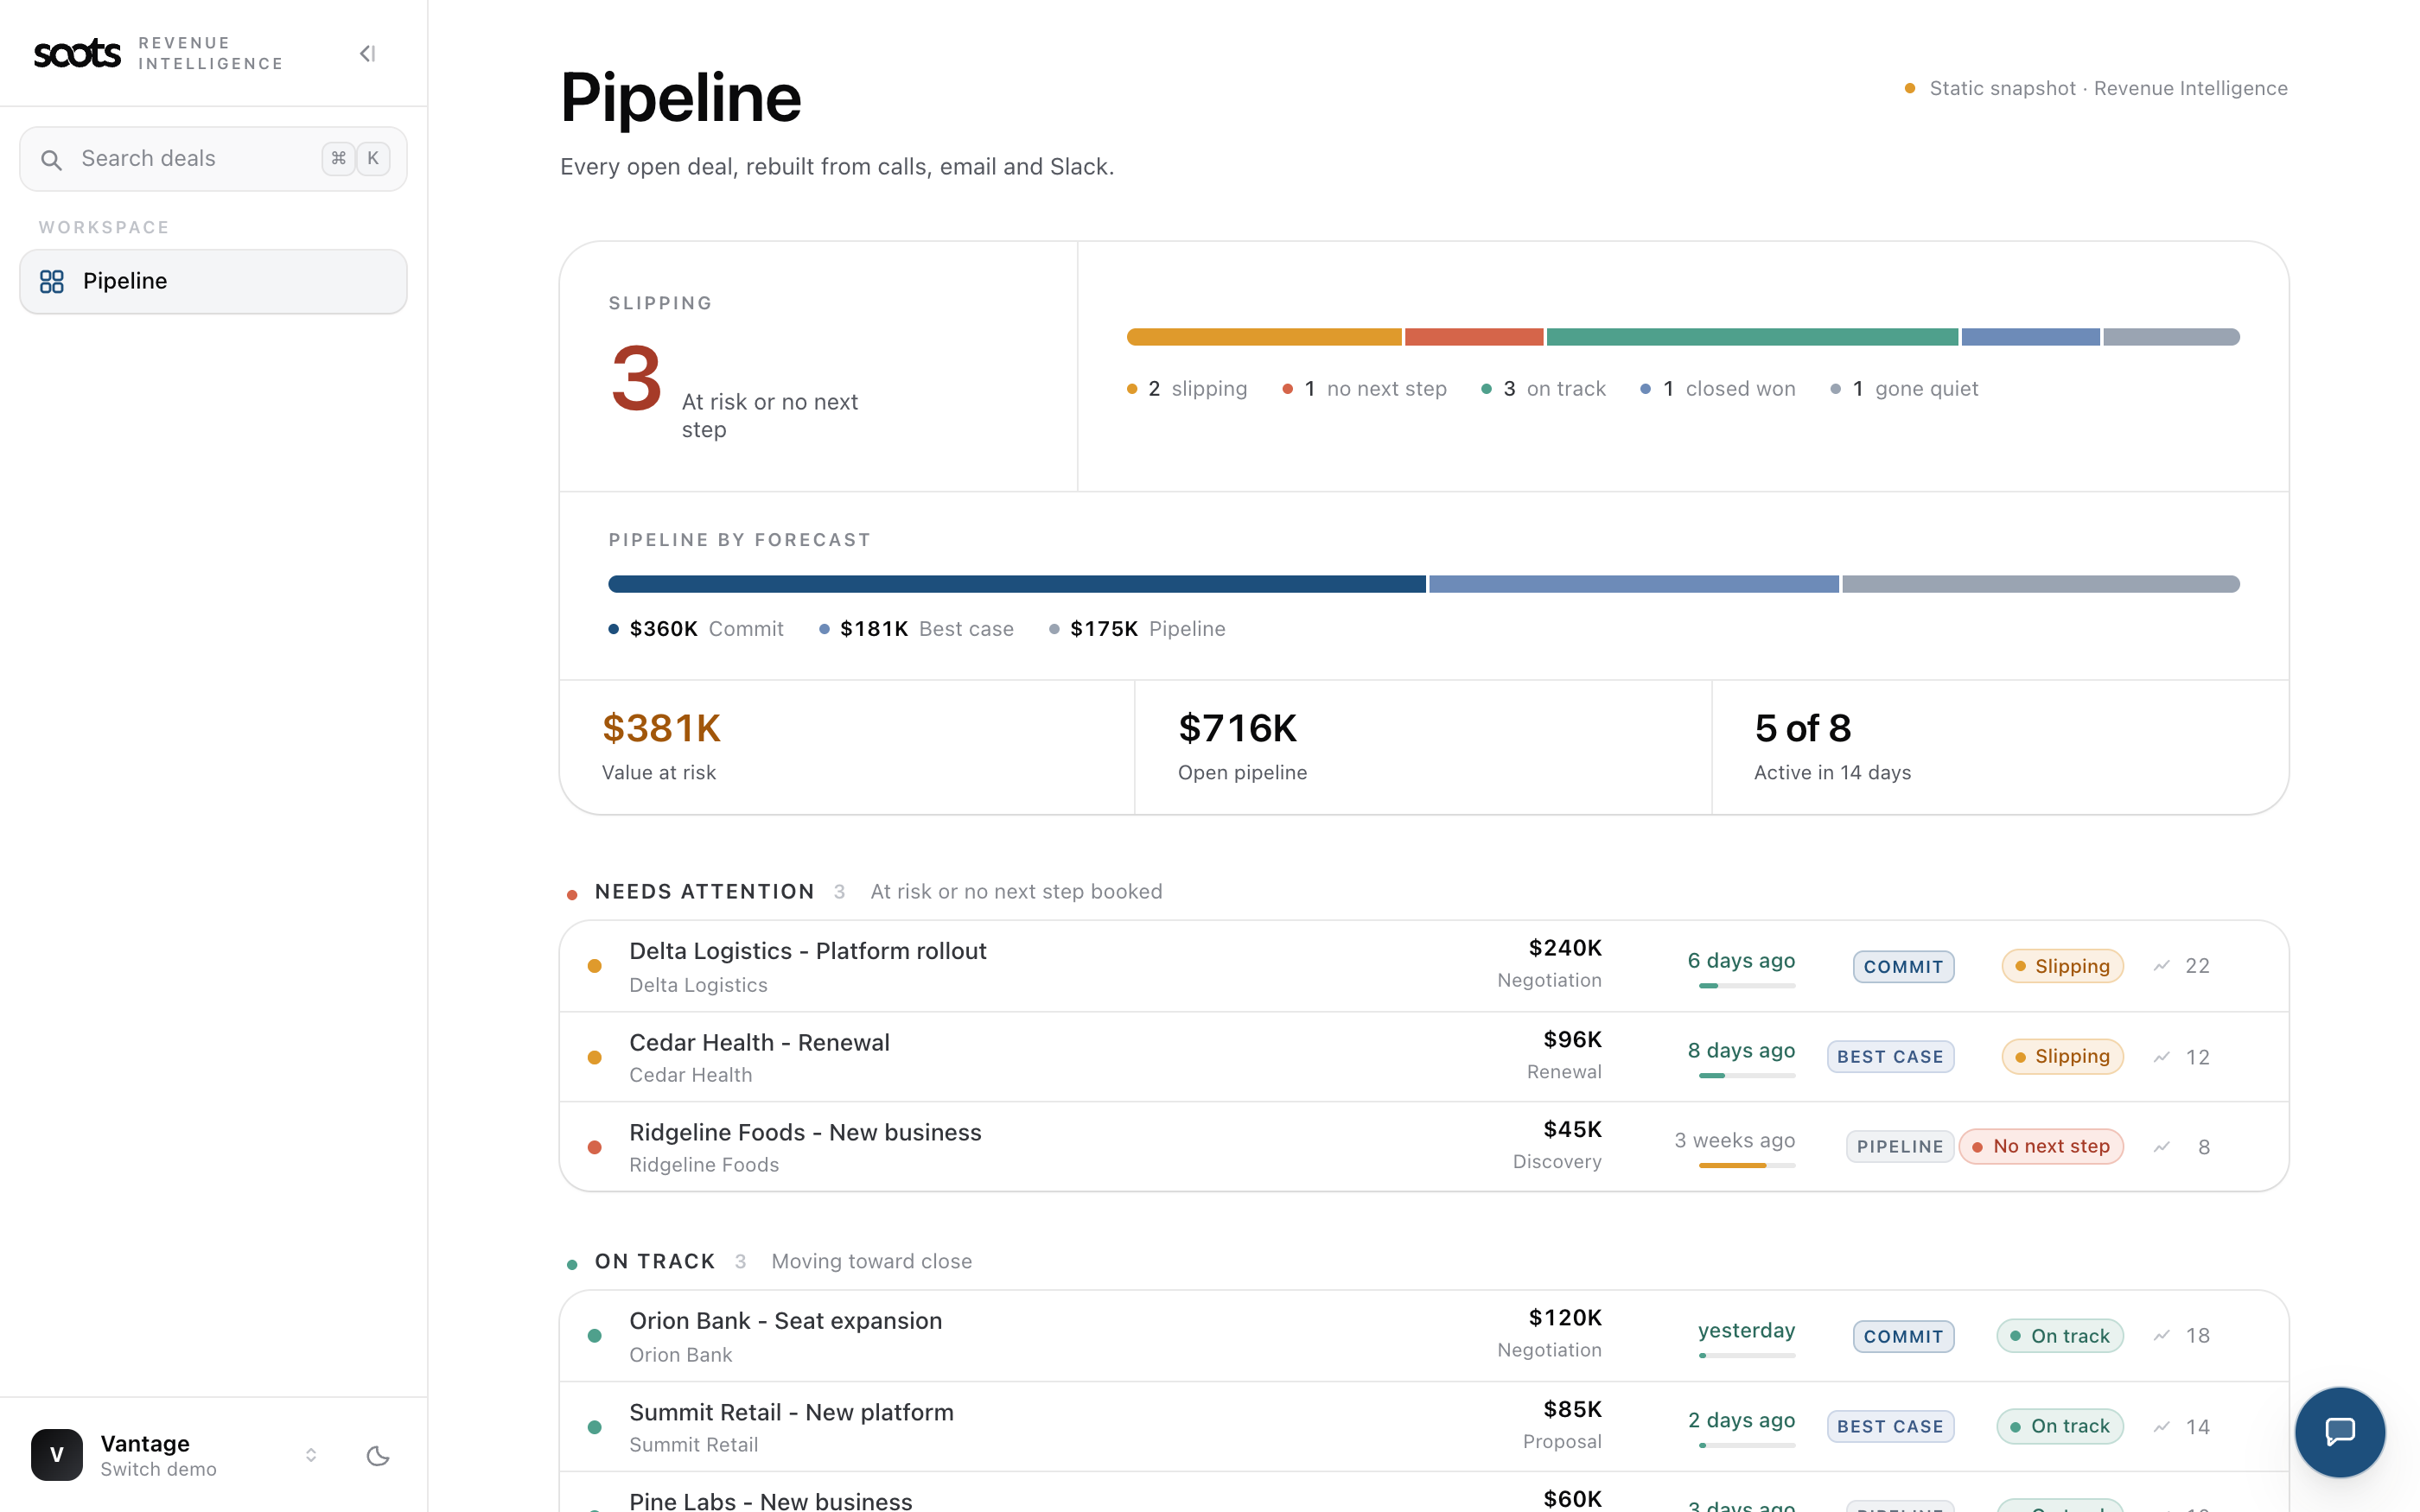Image resolution: width=2420 pixels, height=1512 pixels.
Task: Click Slipping status pill for Delta Logistics
Action: coord(2062,966)
